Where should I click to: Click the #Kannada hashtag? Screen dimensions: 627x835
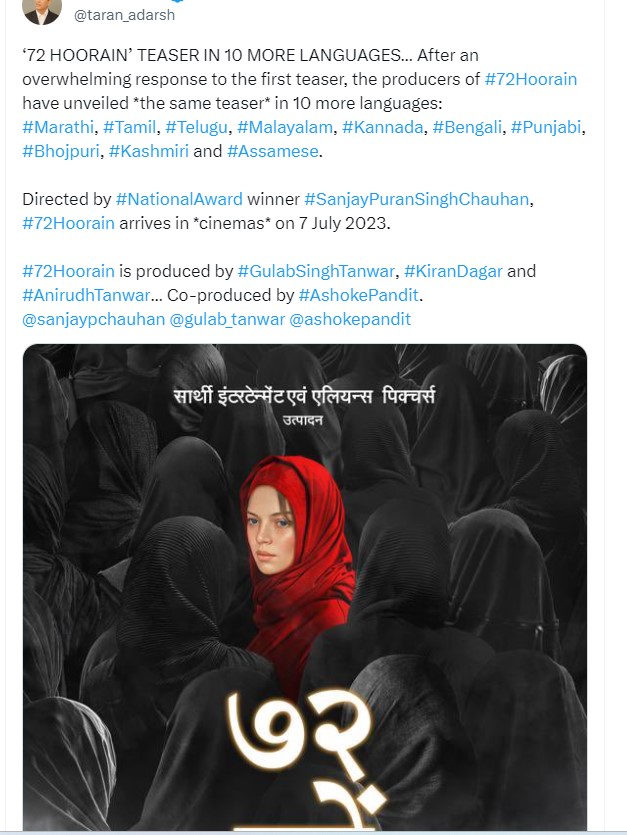[x=382, y=127]
